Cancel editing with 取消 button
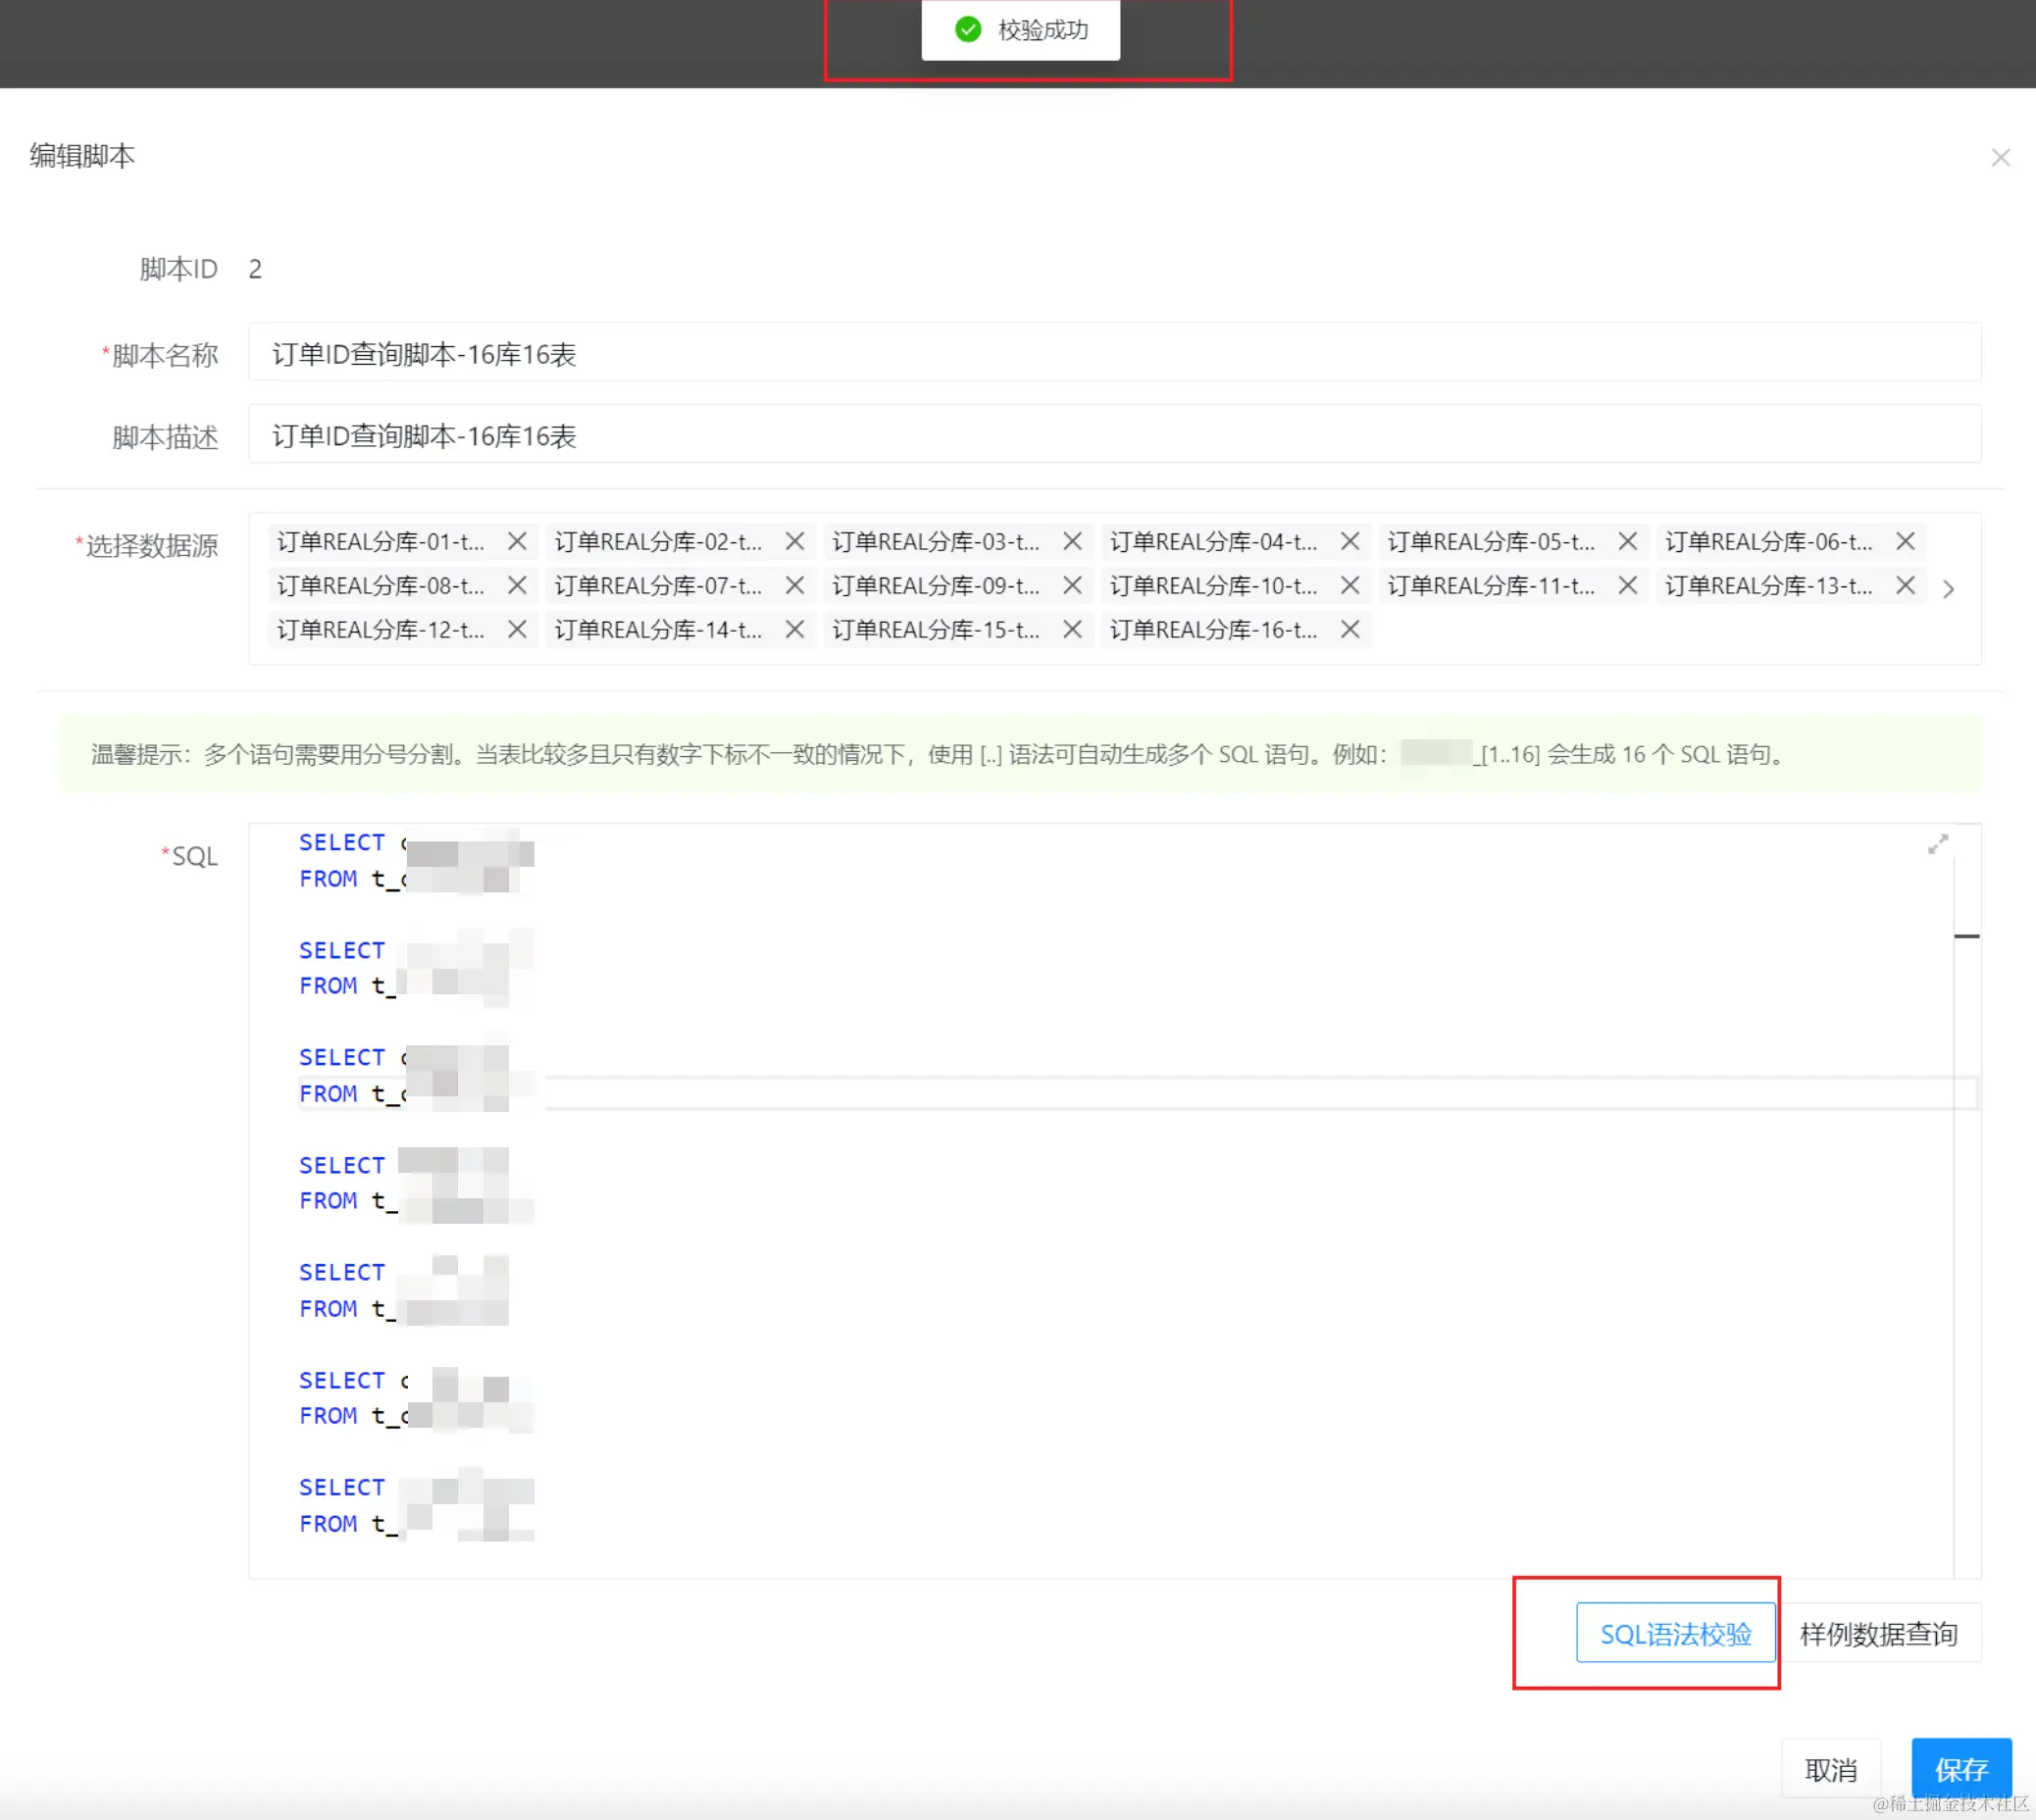Screen dimensions: 2036x1820 pyautogui.click(x=1830, y=1769)
